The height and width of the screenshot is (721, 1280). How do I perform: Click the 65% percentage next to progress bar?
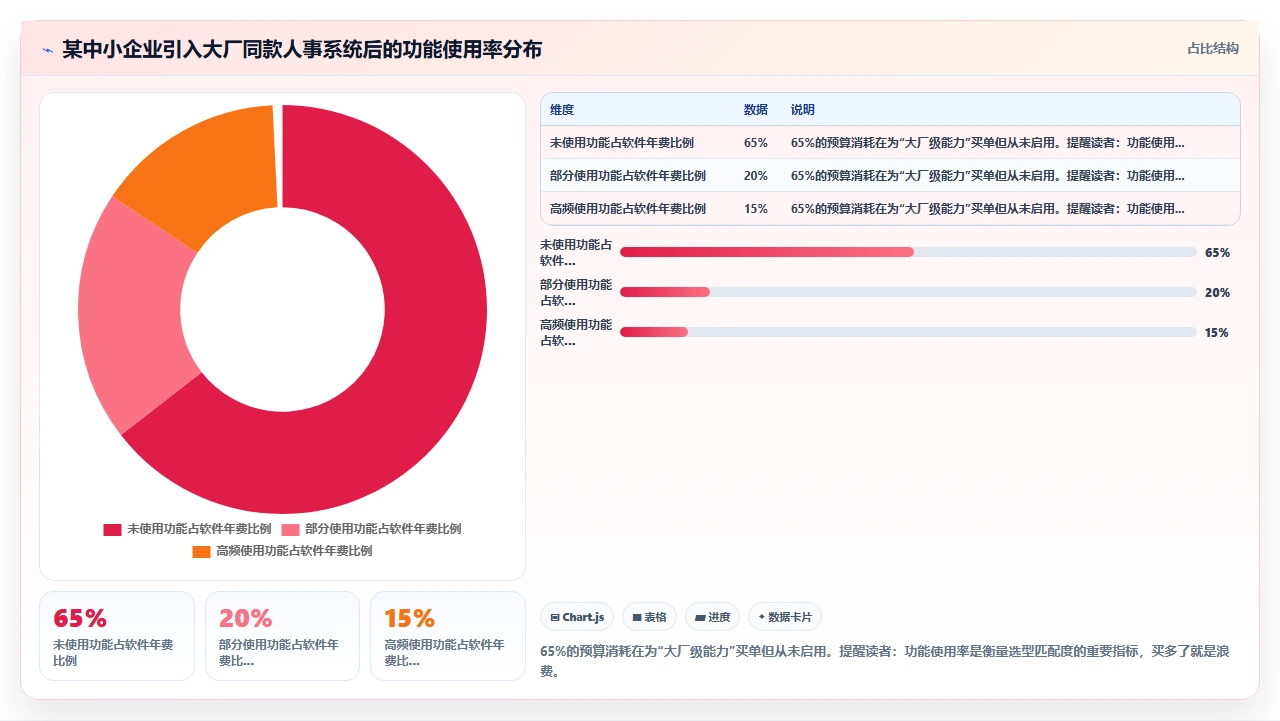[x=1217, y=253]
